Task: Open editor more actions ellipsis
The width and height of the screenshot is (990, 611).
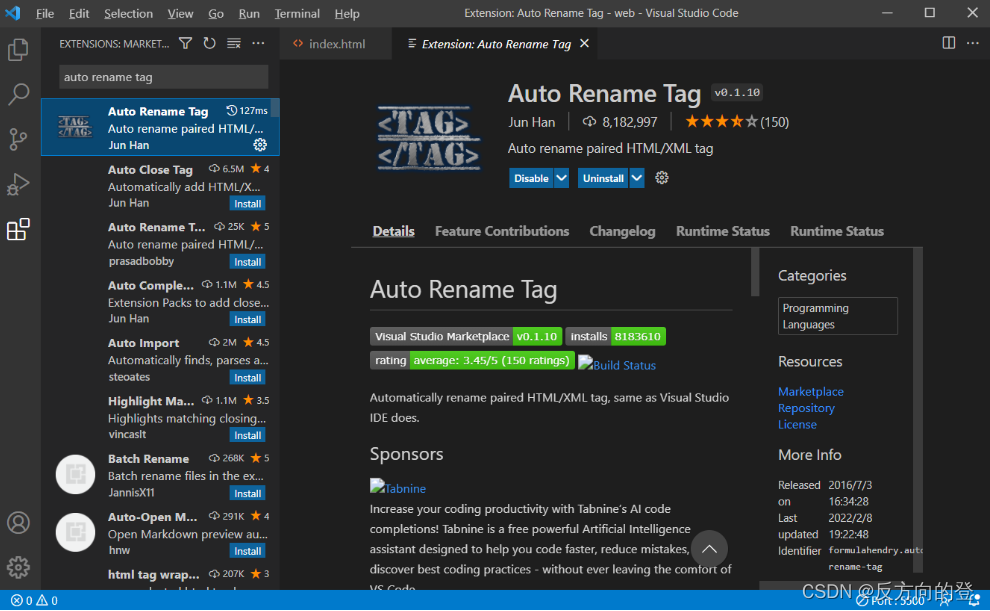Action: tap(972, 43)
